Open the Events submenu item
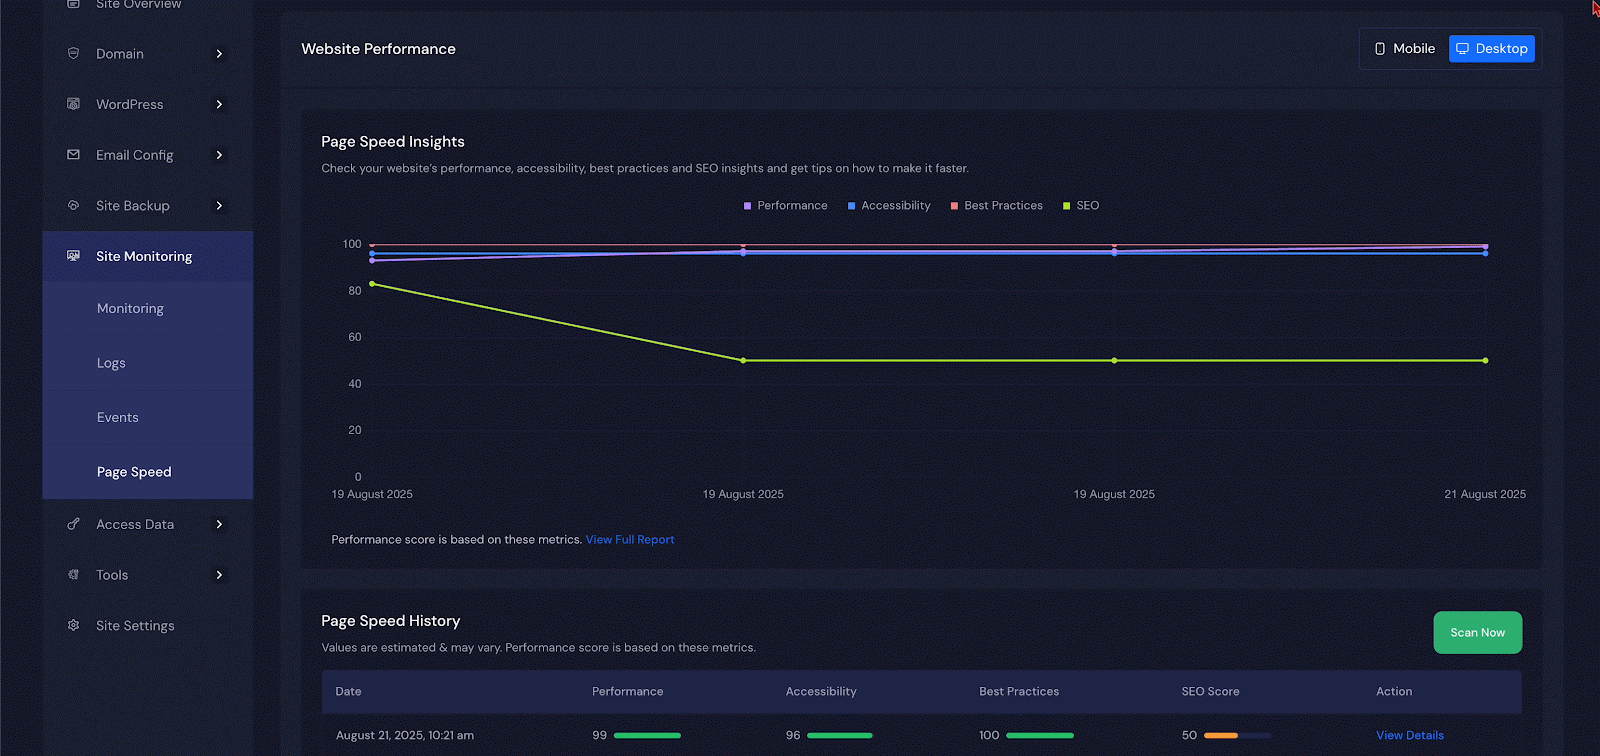The image size is (1600, 756). (x=118, y=418)
